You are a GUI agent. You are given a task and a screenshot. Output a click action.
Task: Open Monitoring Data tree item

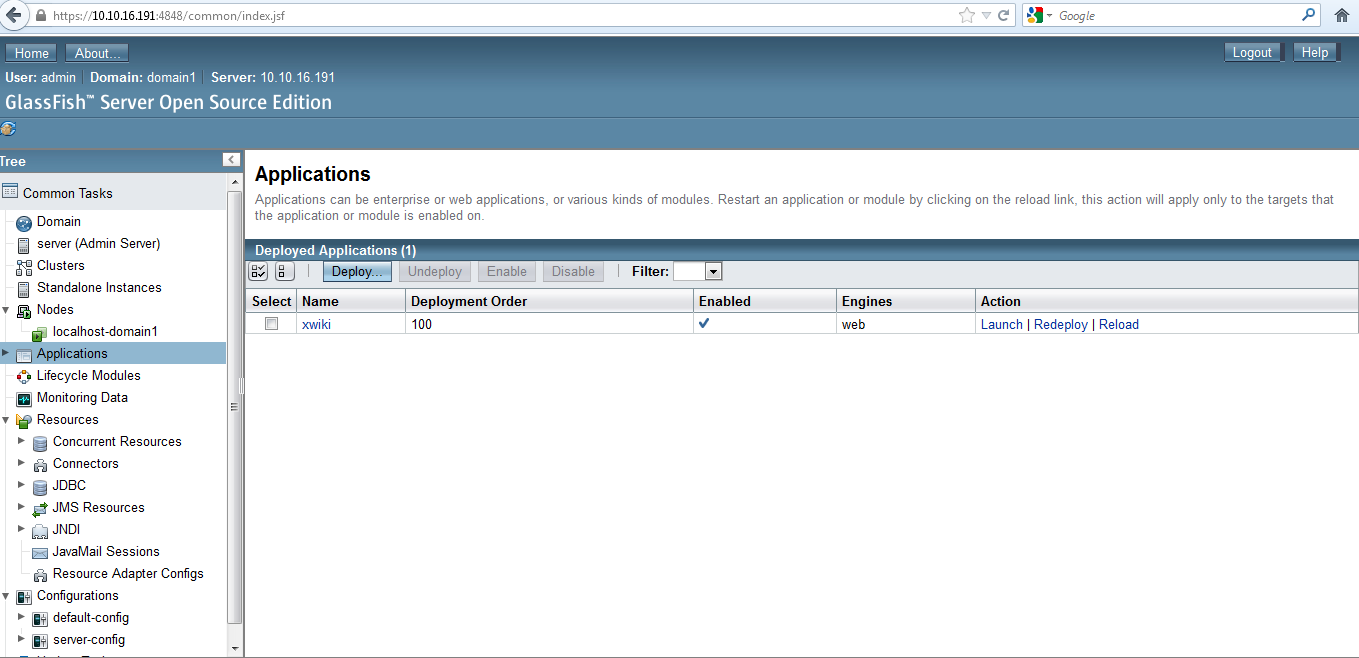[x=82, y=398]
